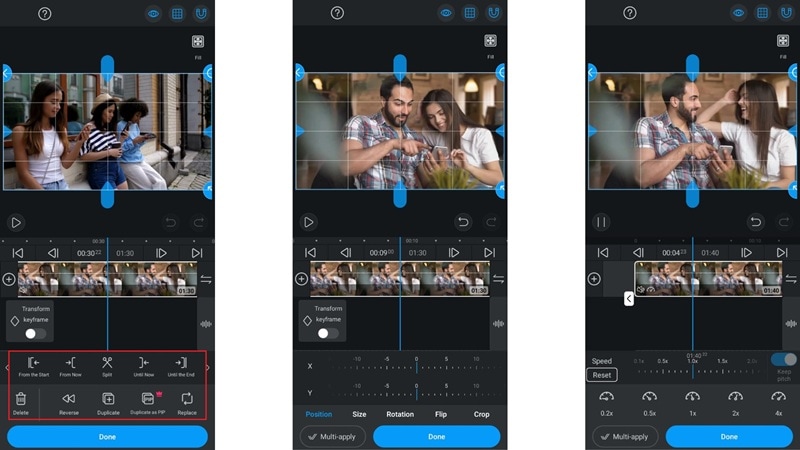Select the 0.2x speed preset icon
800x450 pixels.
click(607, 396)
